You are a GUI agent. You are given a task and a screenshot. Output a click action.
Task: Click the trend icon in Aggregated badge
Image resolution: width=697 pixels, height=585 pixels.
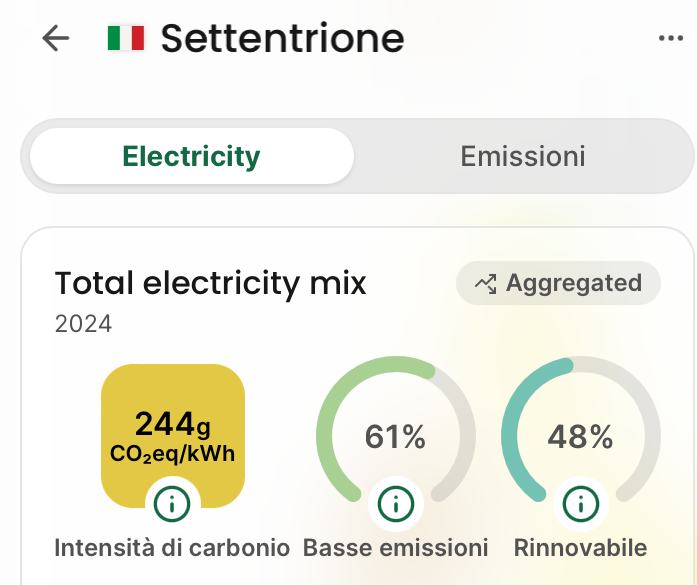[x=485, y=284]
